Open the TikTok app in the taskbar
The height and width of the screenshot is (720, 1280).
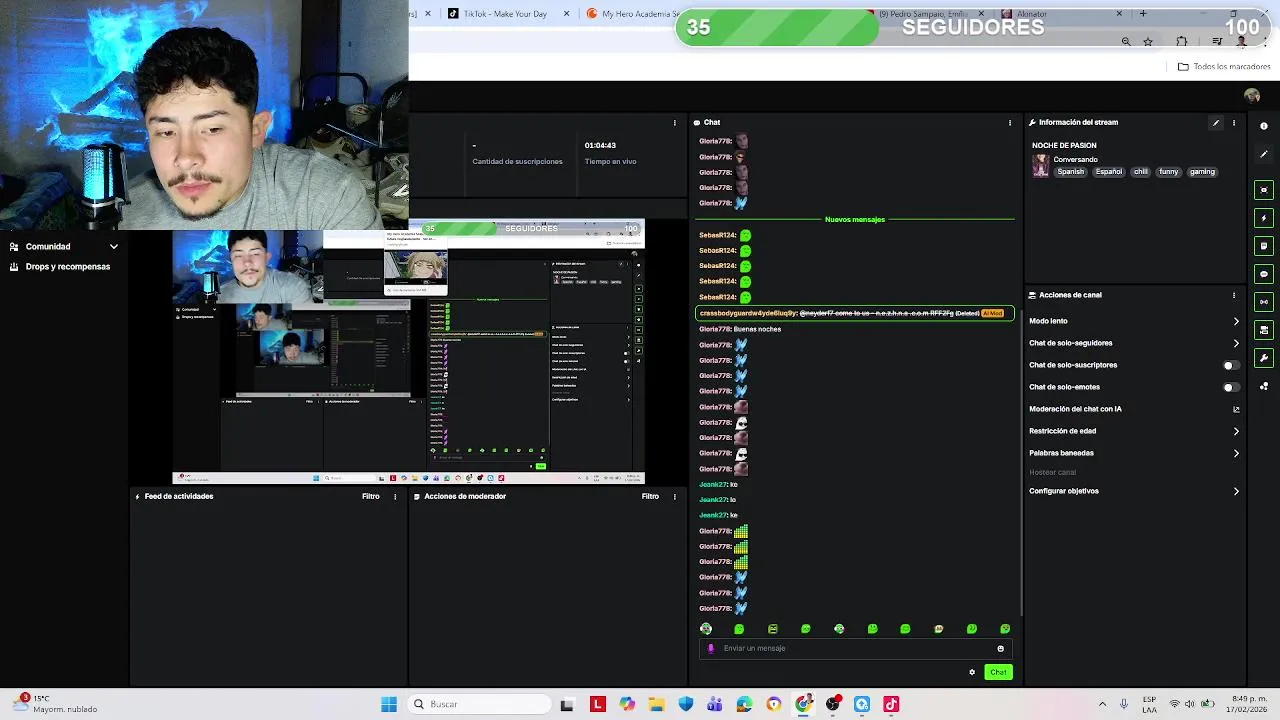click(891, 704)
